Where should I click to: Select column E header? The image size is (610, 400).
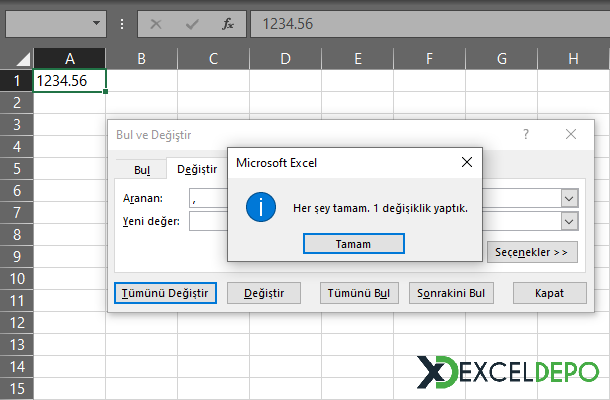(x=358, y=59)
